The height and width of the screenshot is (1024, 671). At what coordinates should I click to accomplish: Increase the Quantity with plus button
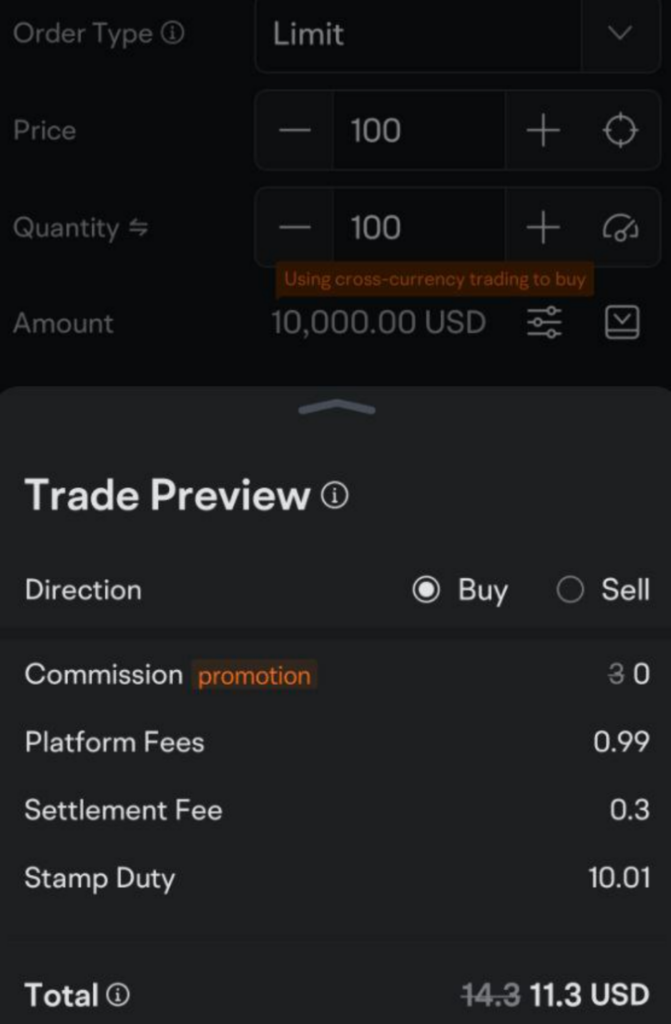point(543,228)
